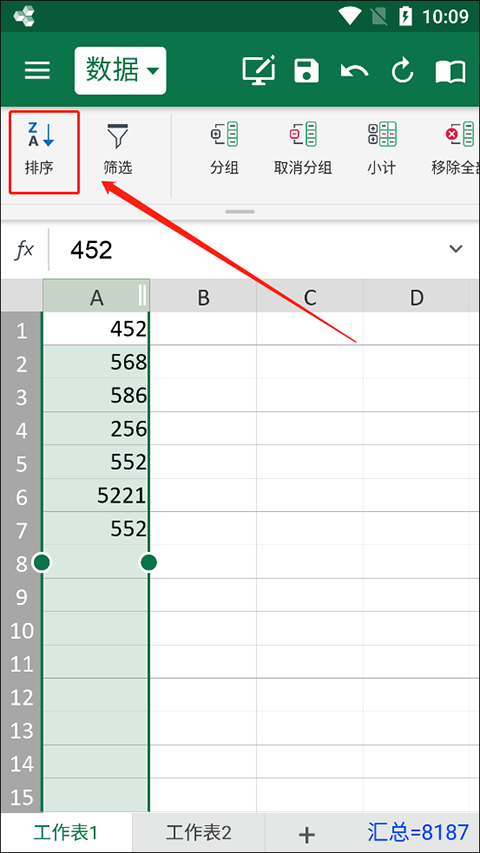Image resolution: width=480 pixels, height=853 pixels.
Task: Collapse the ribbon using the handle bar
Action: (240, 212)
